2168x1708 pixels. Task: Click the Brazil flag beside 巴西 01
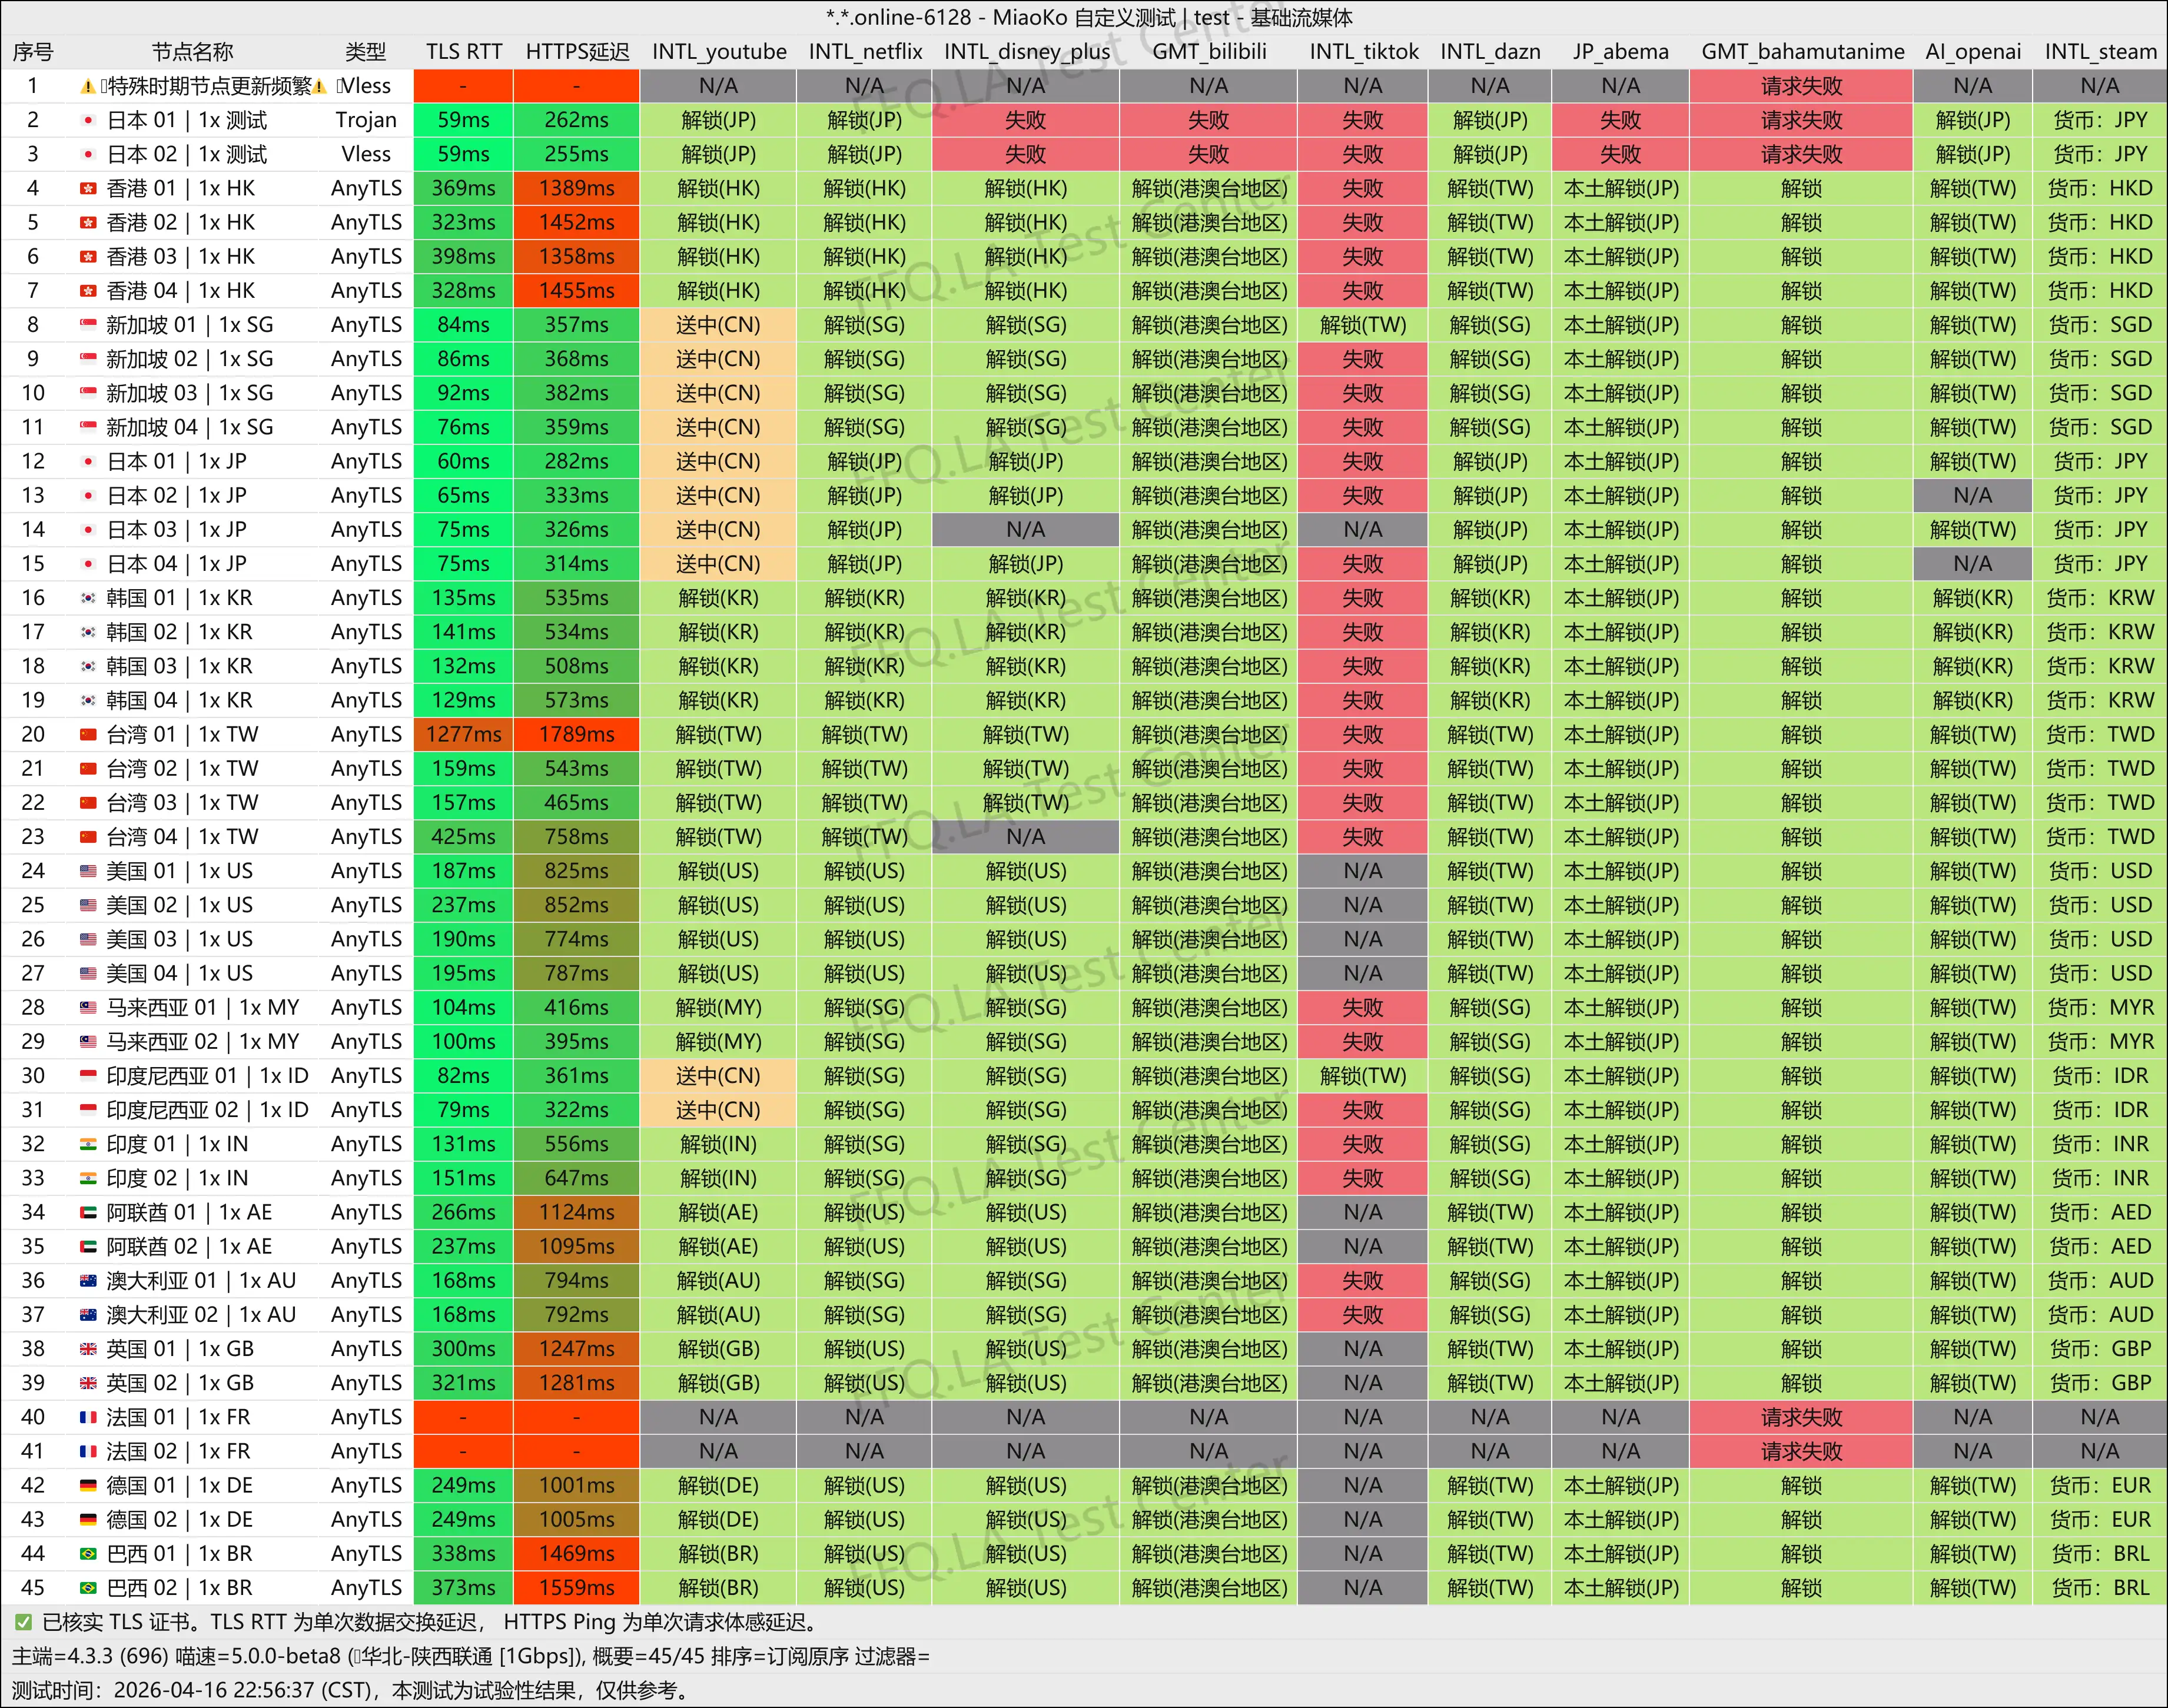(88, 1553)
